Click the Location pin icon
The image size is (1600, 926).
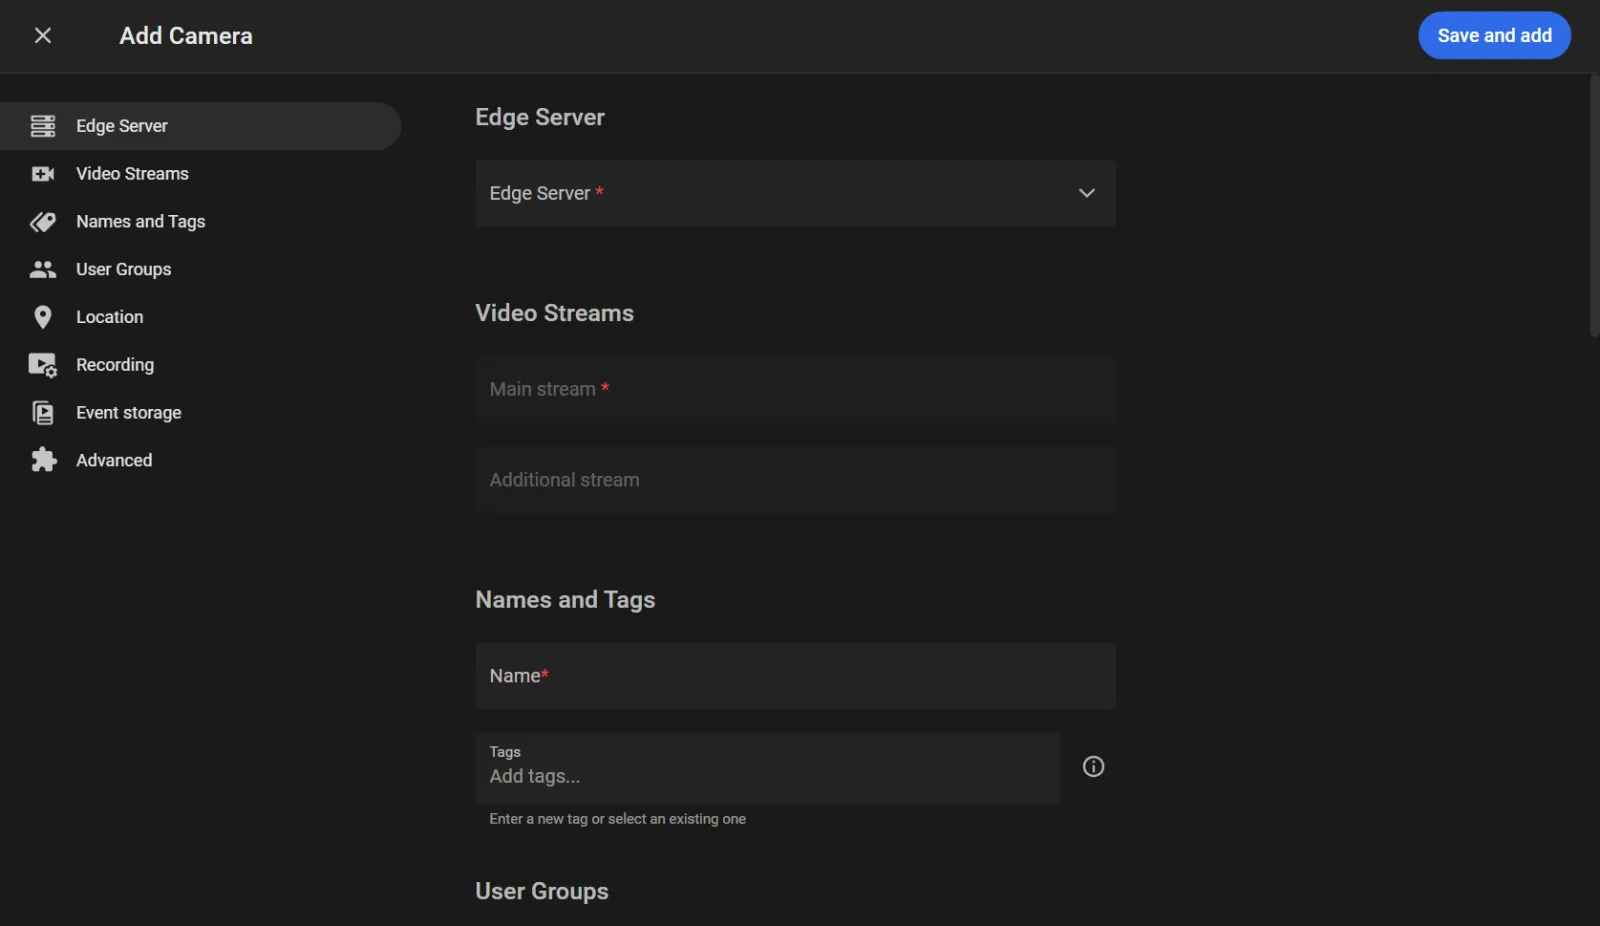(43, 317)
